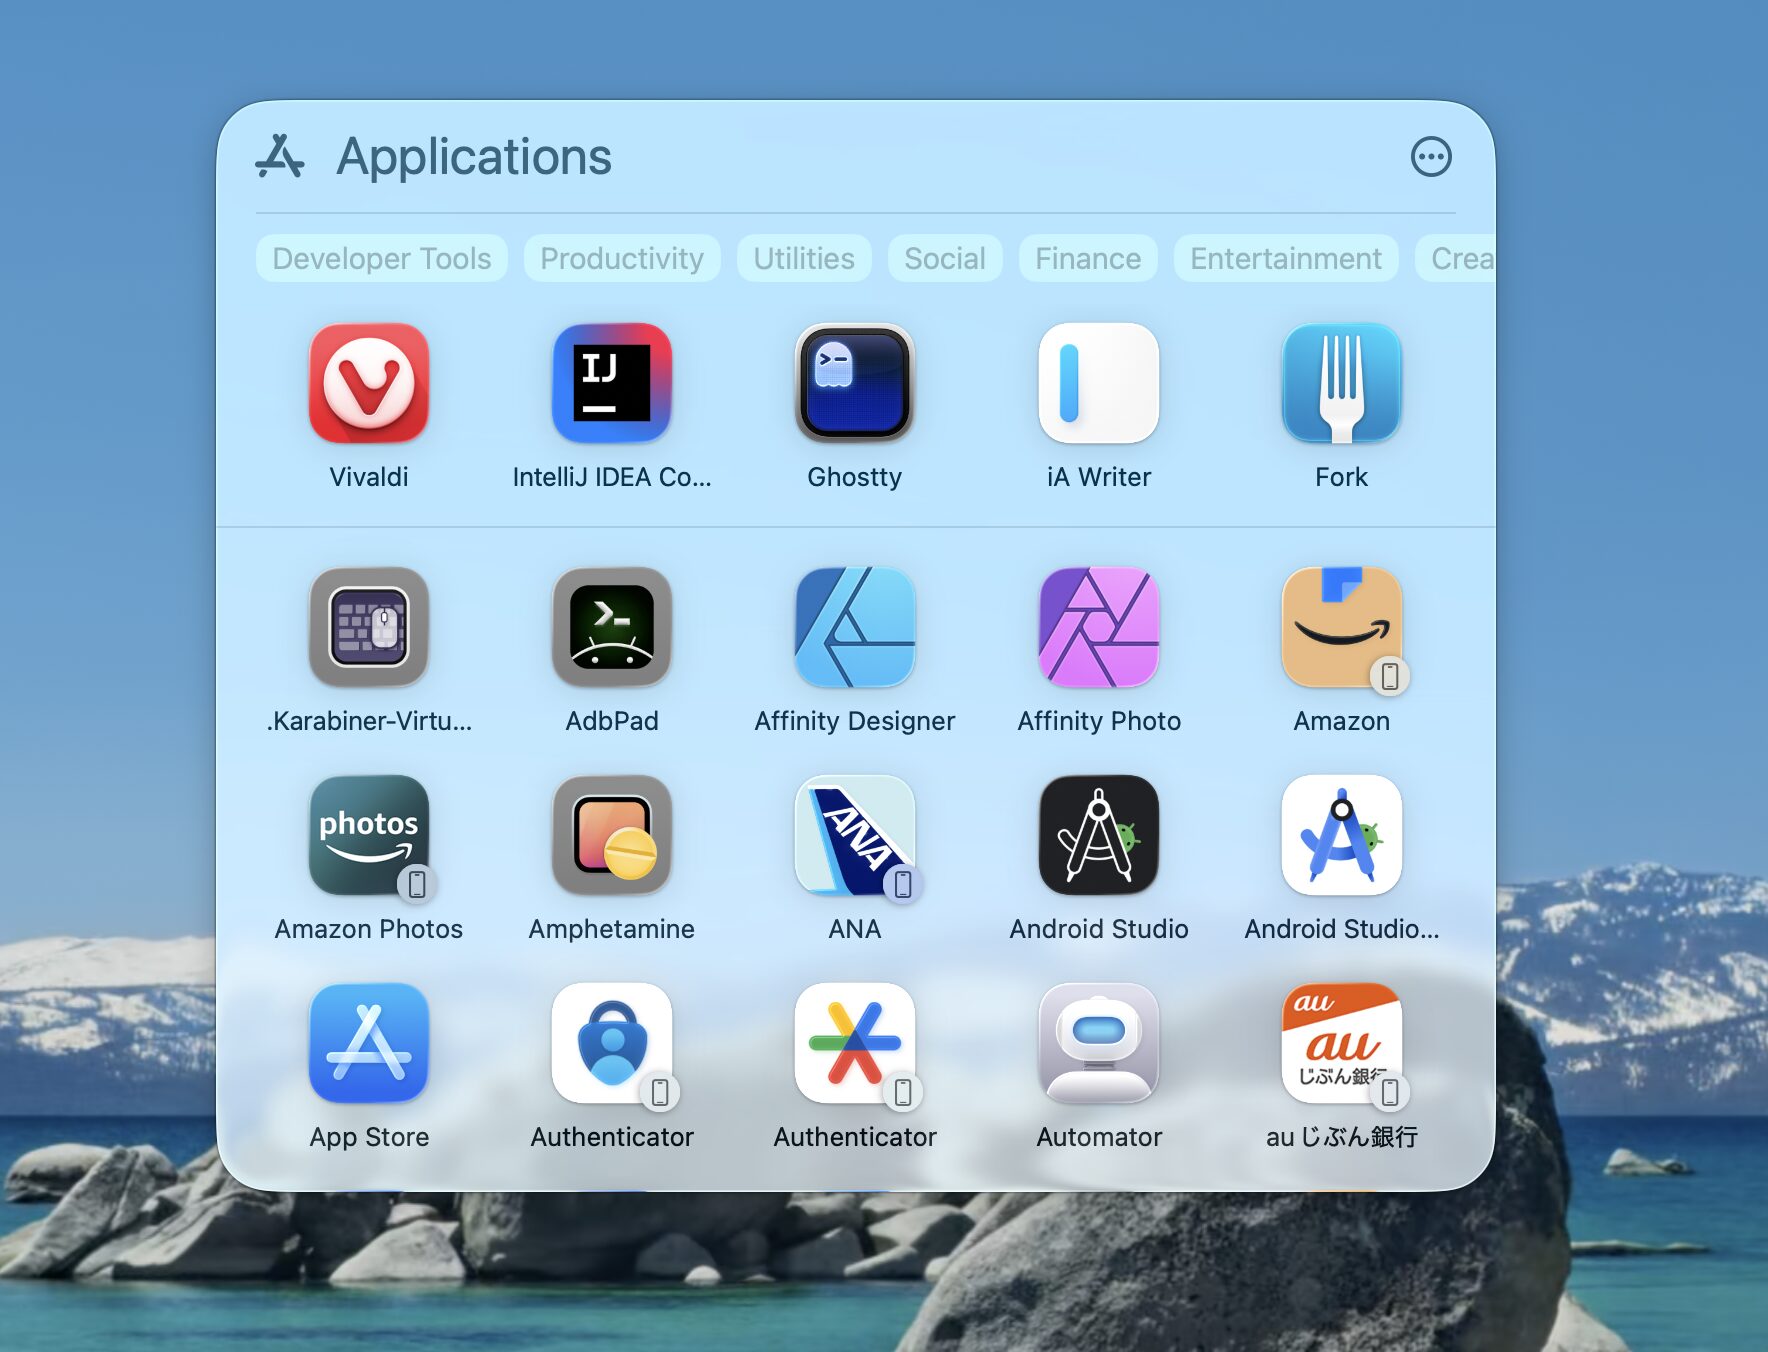1768x1352 pixels.
Task: Launch Affinity Designer
Action: [x=855, y=627]
